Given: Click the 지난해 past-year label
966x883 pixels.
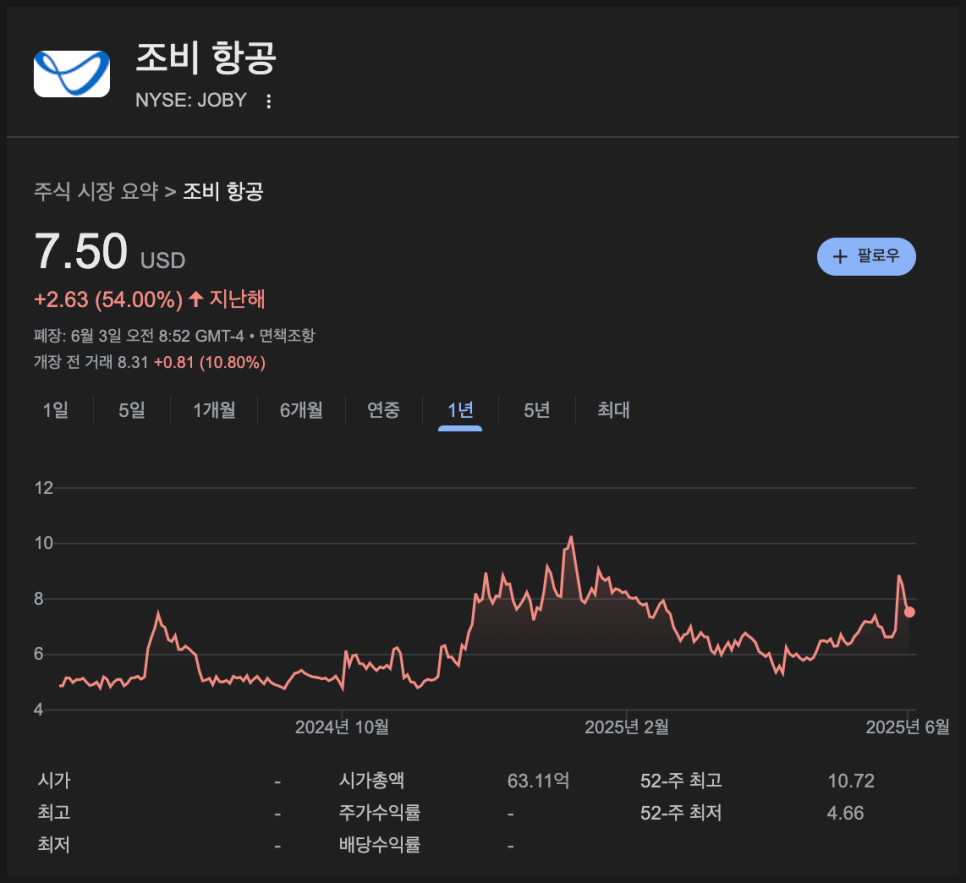Looking at the screenshot, I should (237, 299).
